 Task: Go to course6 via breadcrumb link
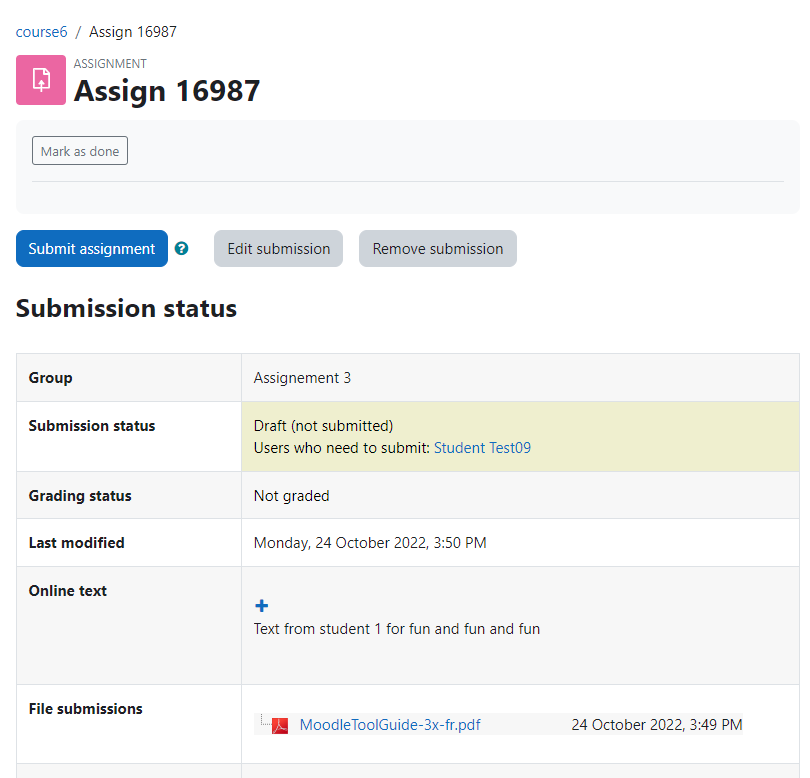tap(41, 32)
